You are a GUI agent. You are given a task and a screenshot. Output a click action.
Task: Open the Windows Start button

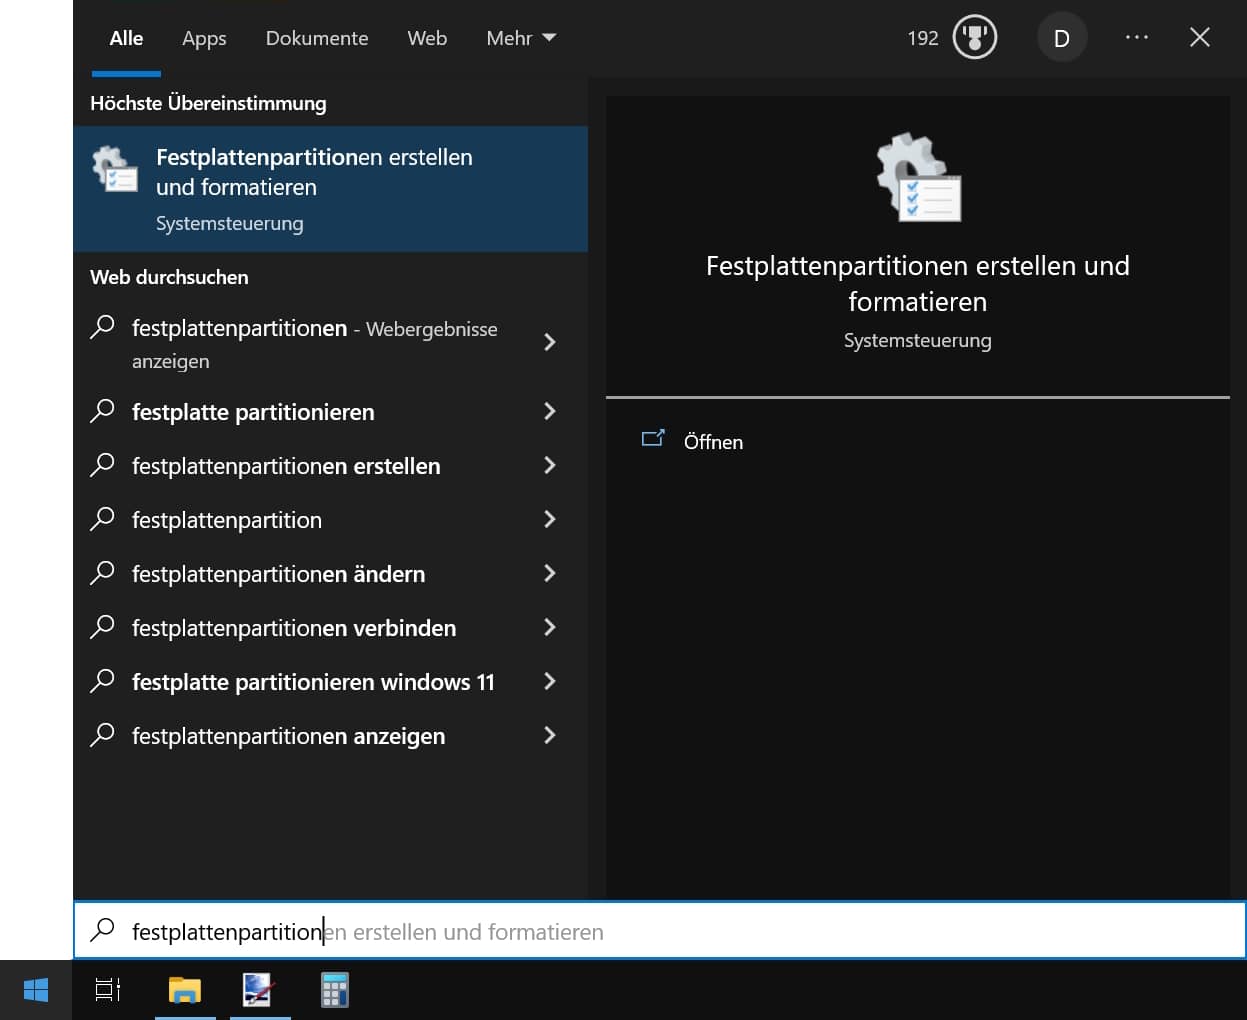36,990
